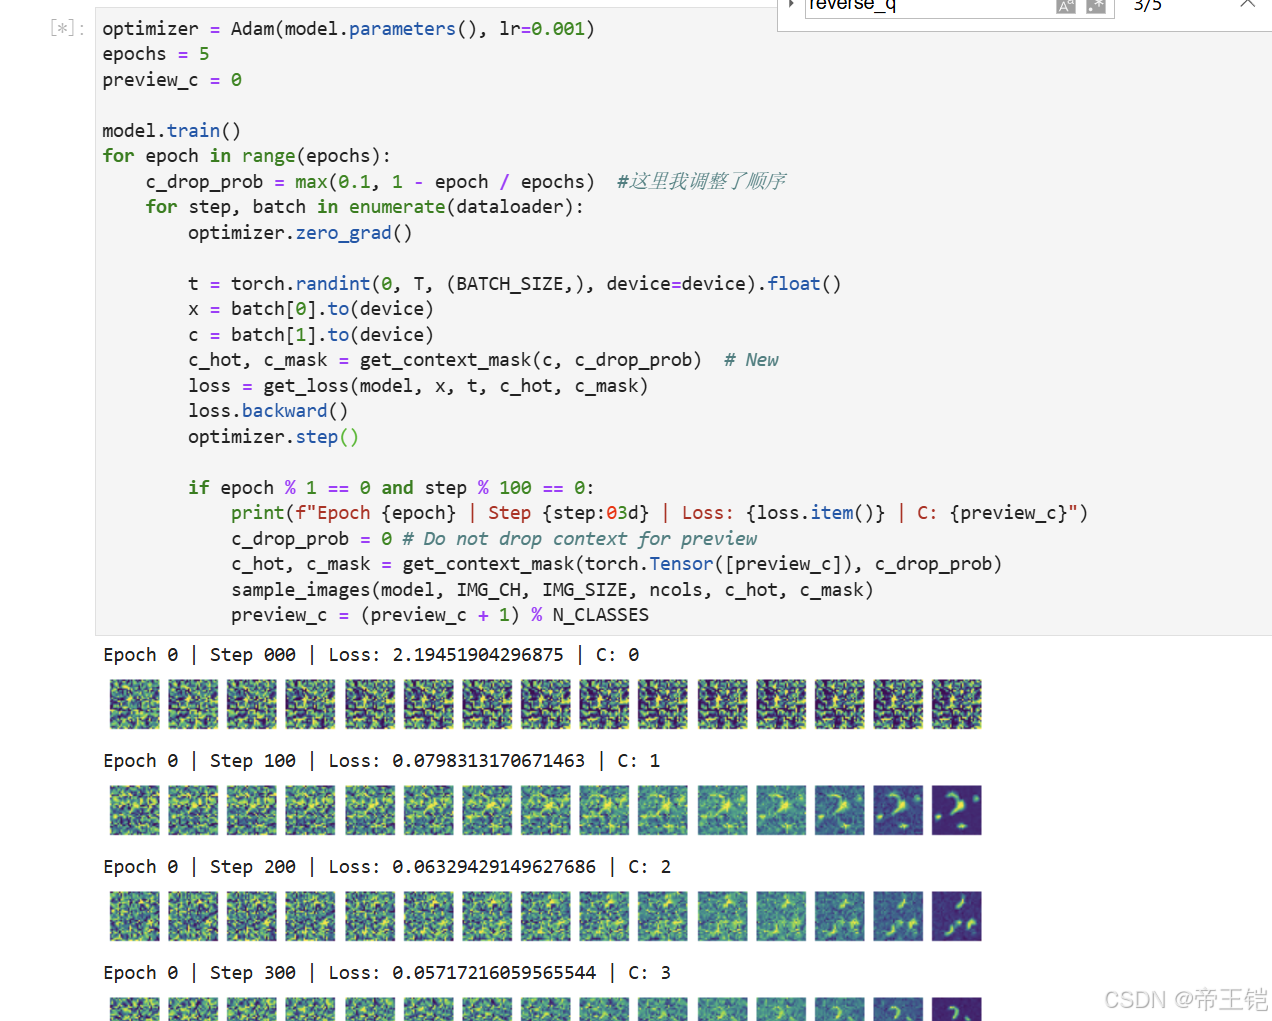Click the 'preview_c = 0' code line
This screenshot has height=1021, width=1272.
(x=172, y=80)
